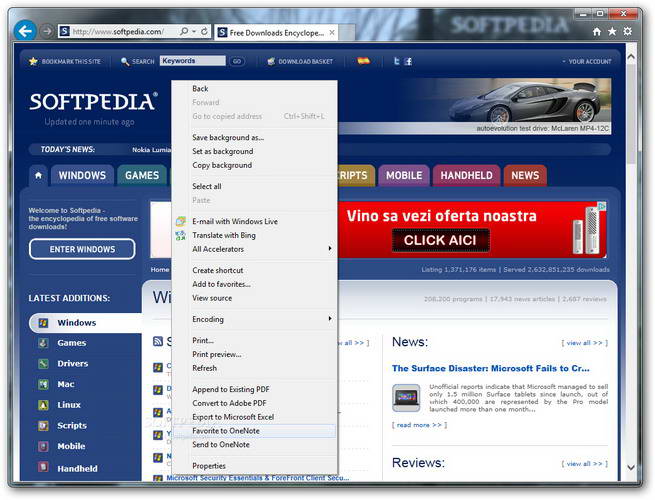
Task: Choose Back from the context menu
Action: click(x=255, y=89)
